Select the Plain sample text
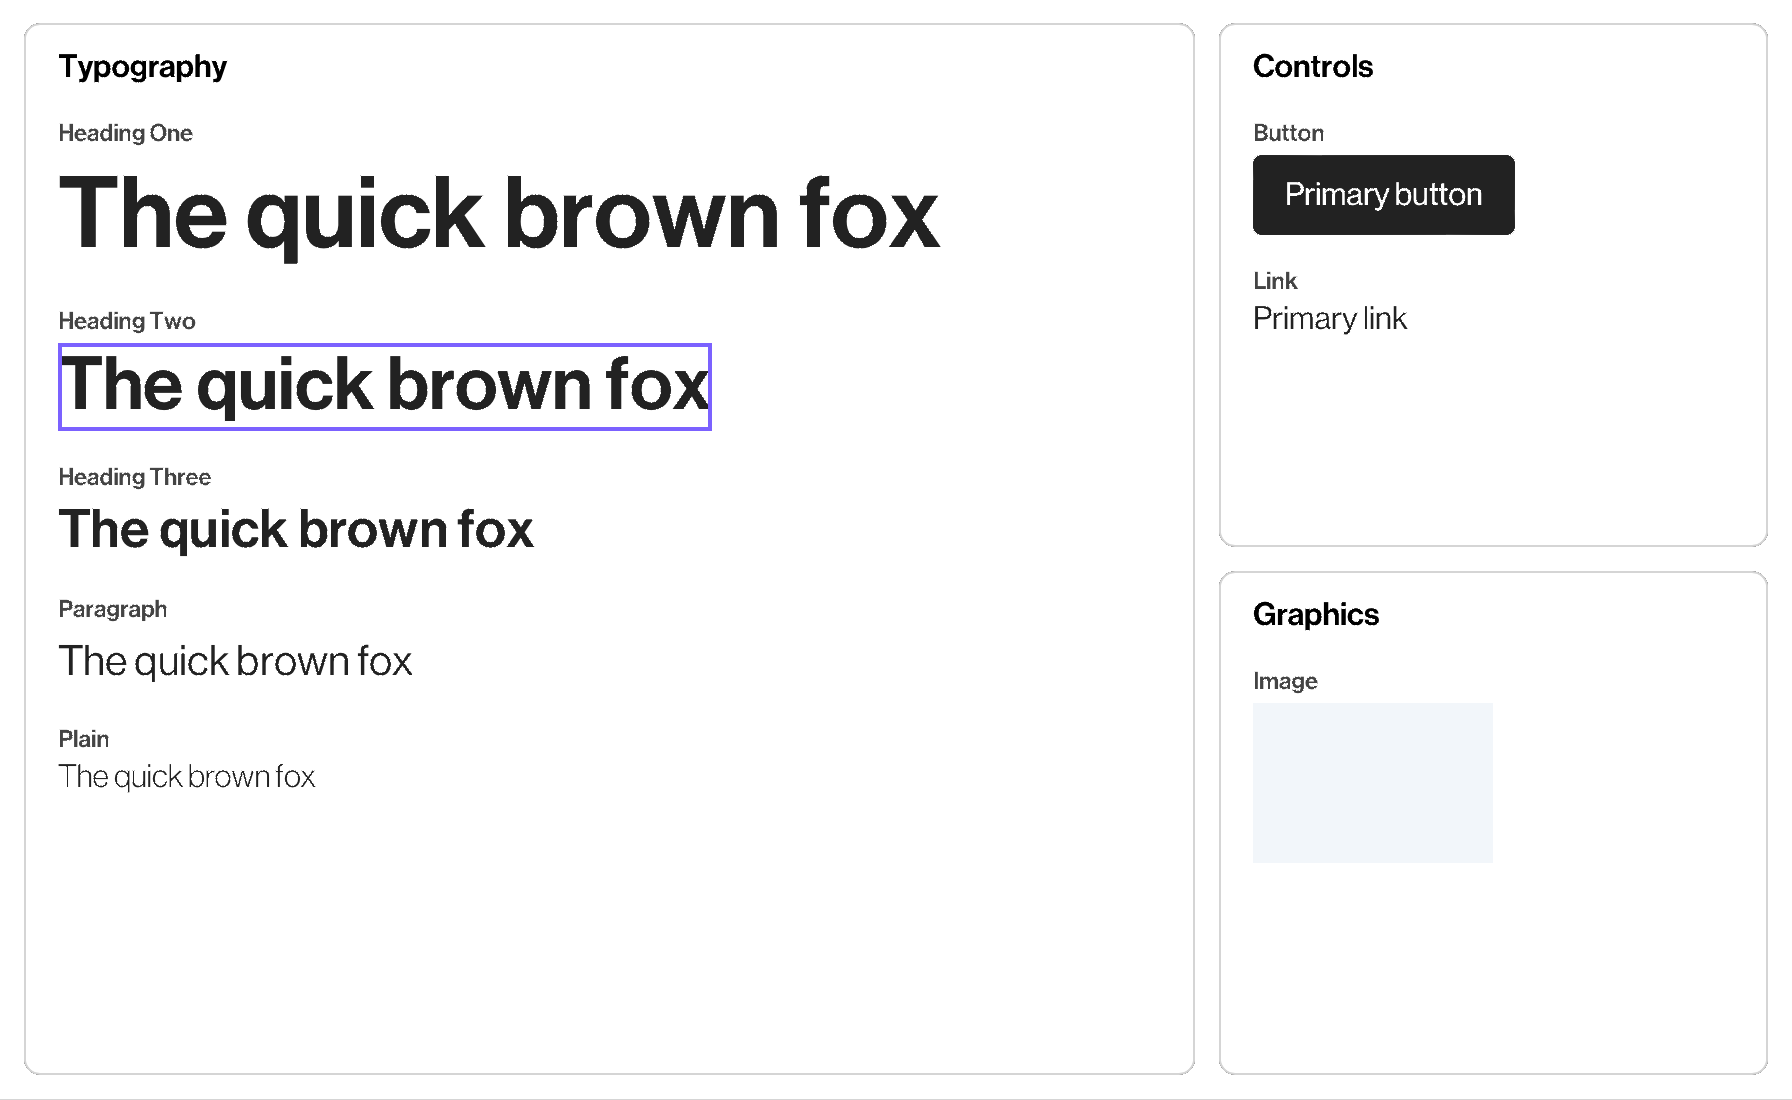 (186, 777)
